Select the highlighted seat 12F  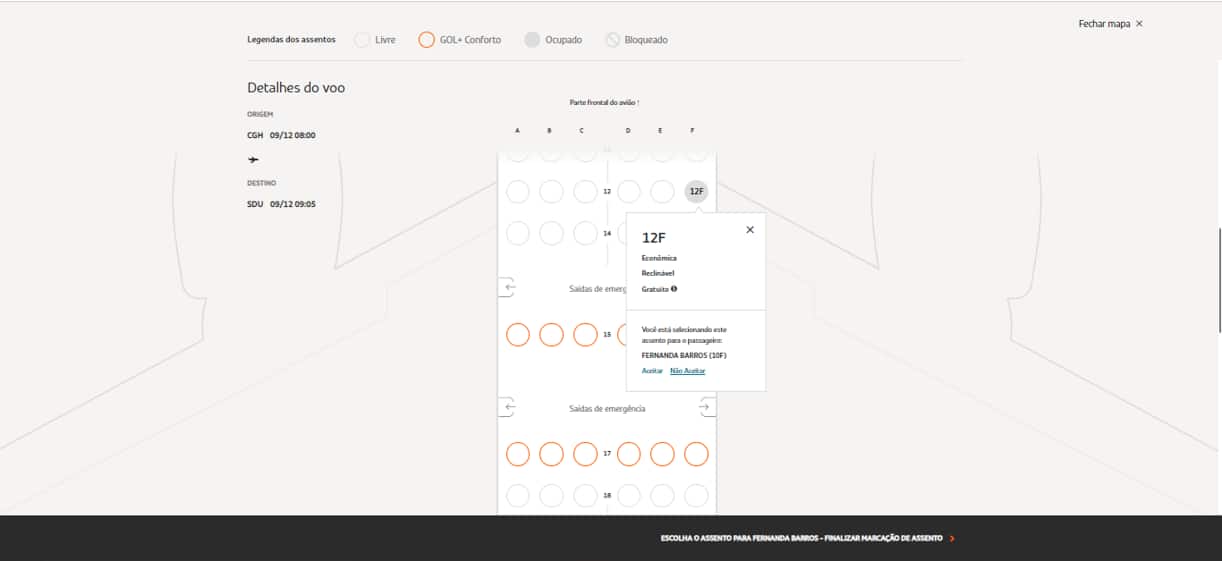pyautogui.click(x=696, y=191)
